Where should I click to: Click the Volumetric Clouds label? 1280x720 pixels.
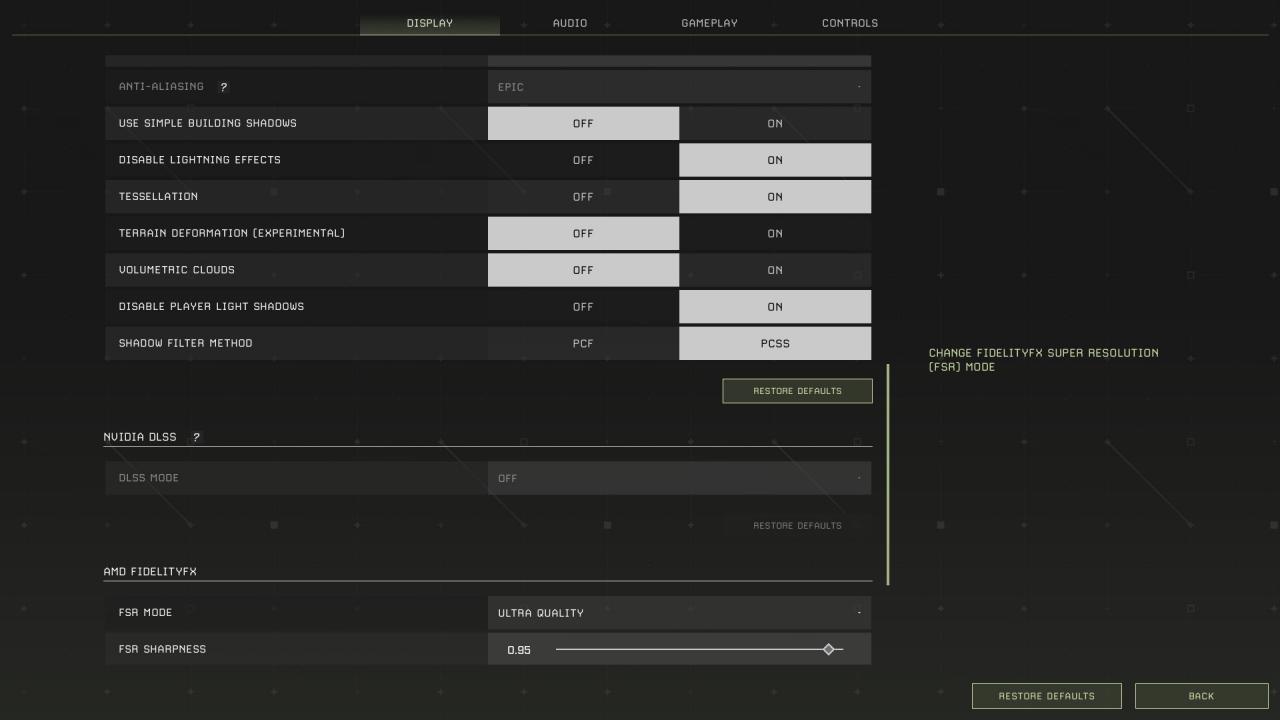177,270
